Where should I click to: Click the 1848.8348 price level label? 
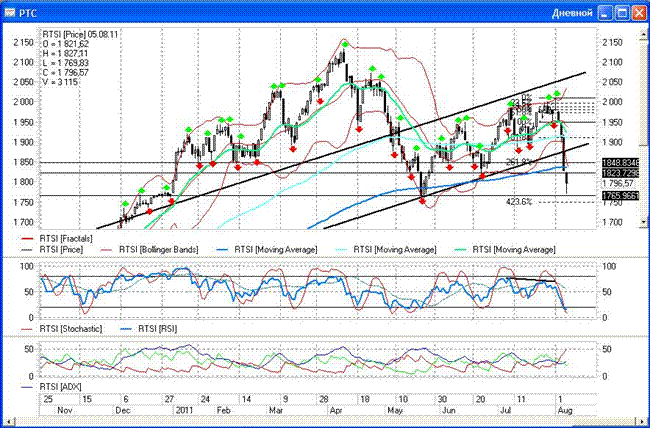pyautogui.click(x=620, y=163)
